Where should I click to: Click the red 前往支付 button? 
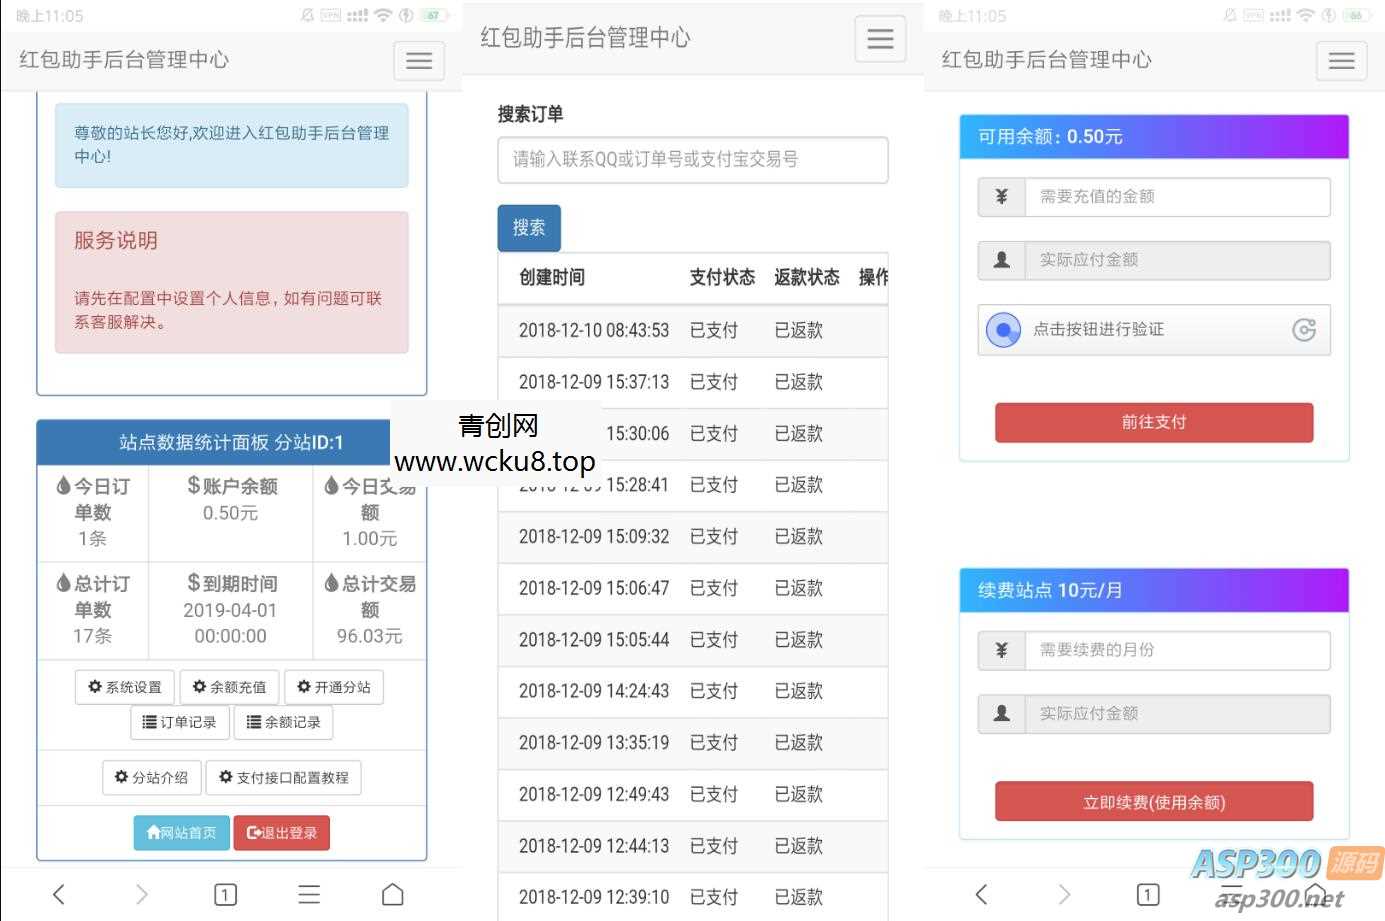pos(1153,422)
